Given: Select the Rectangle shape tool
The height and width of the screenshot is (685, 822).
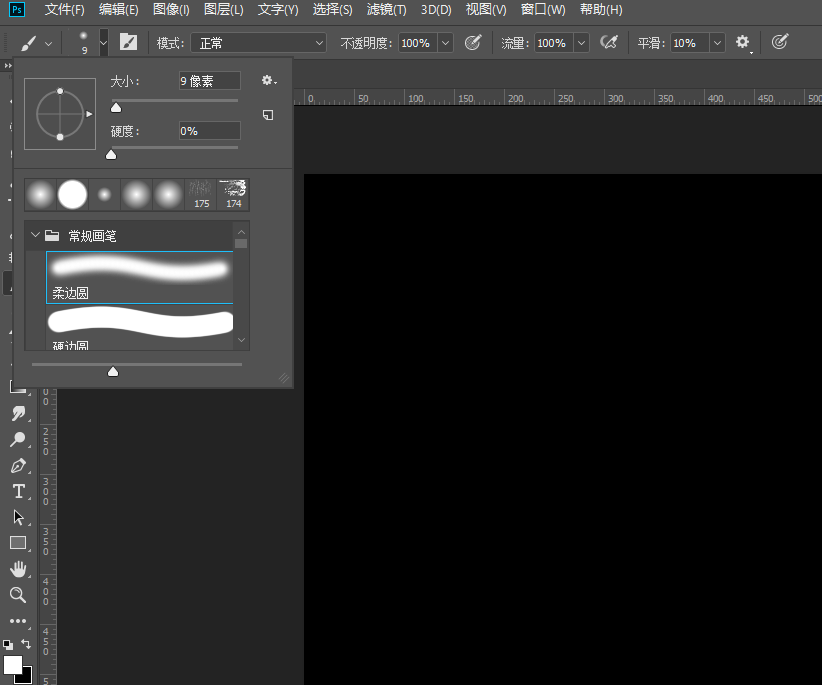Looking at the screenshot, I should (18, 543).
